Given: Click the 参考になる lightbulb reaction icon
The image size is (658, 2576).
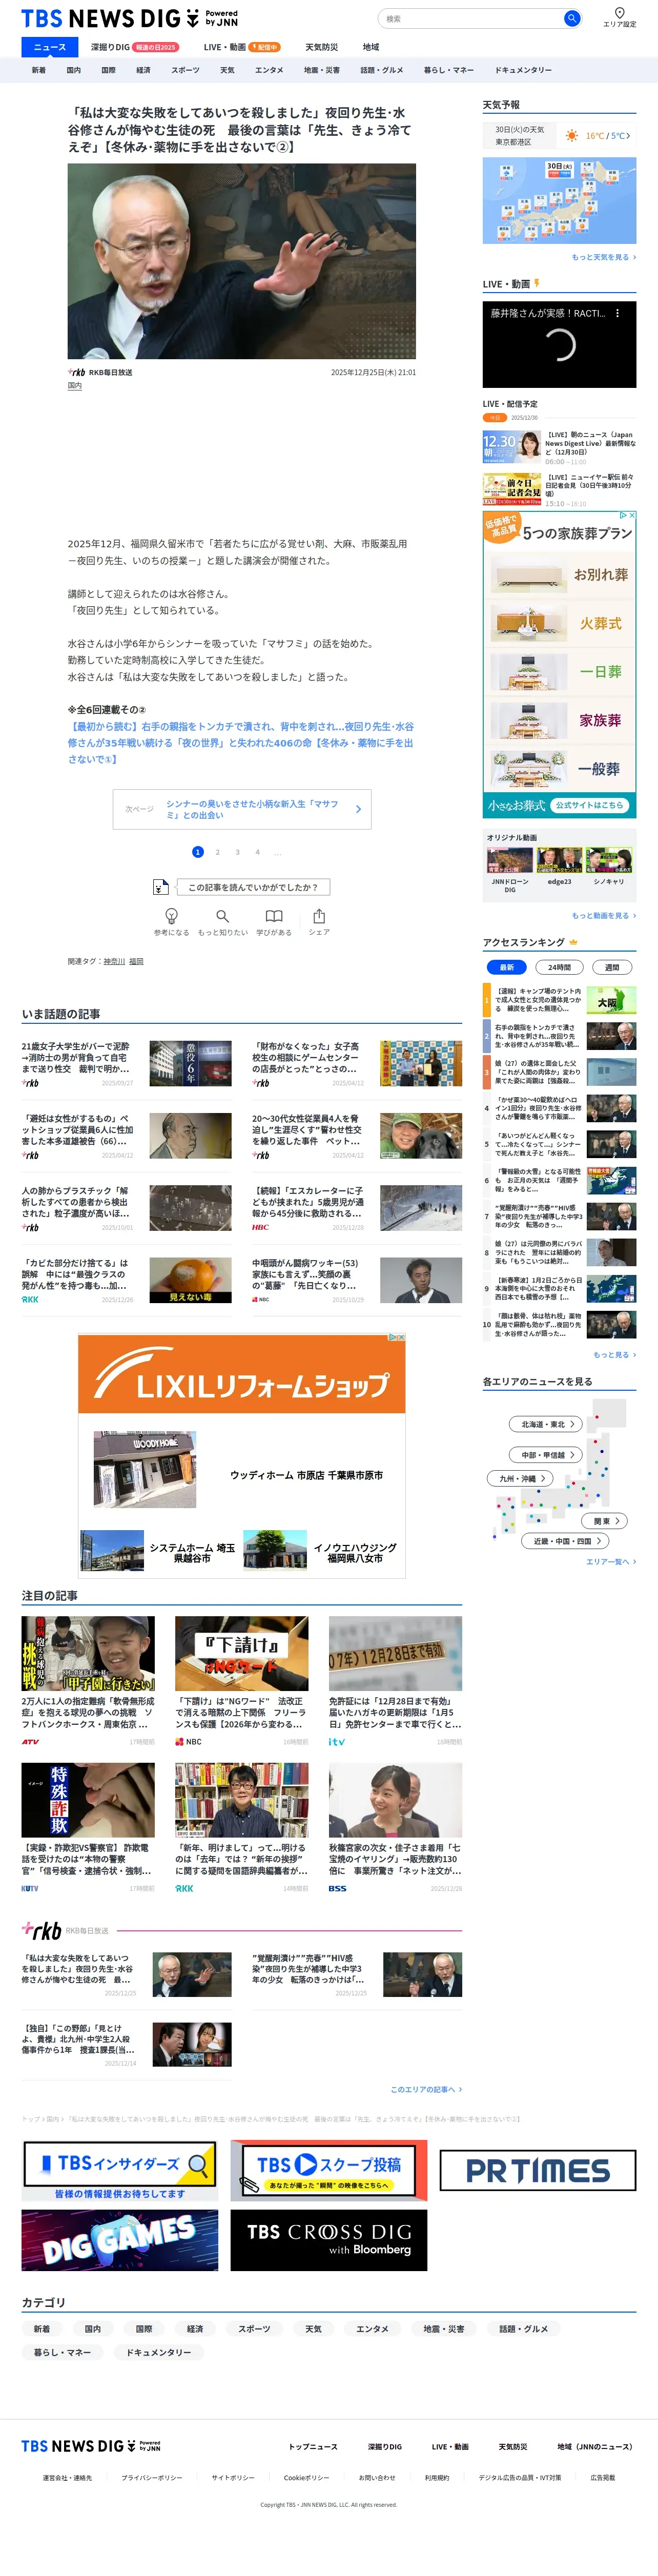Looking at the screenshot, I should pos(171,915).
